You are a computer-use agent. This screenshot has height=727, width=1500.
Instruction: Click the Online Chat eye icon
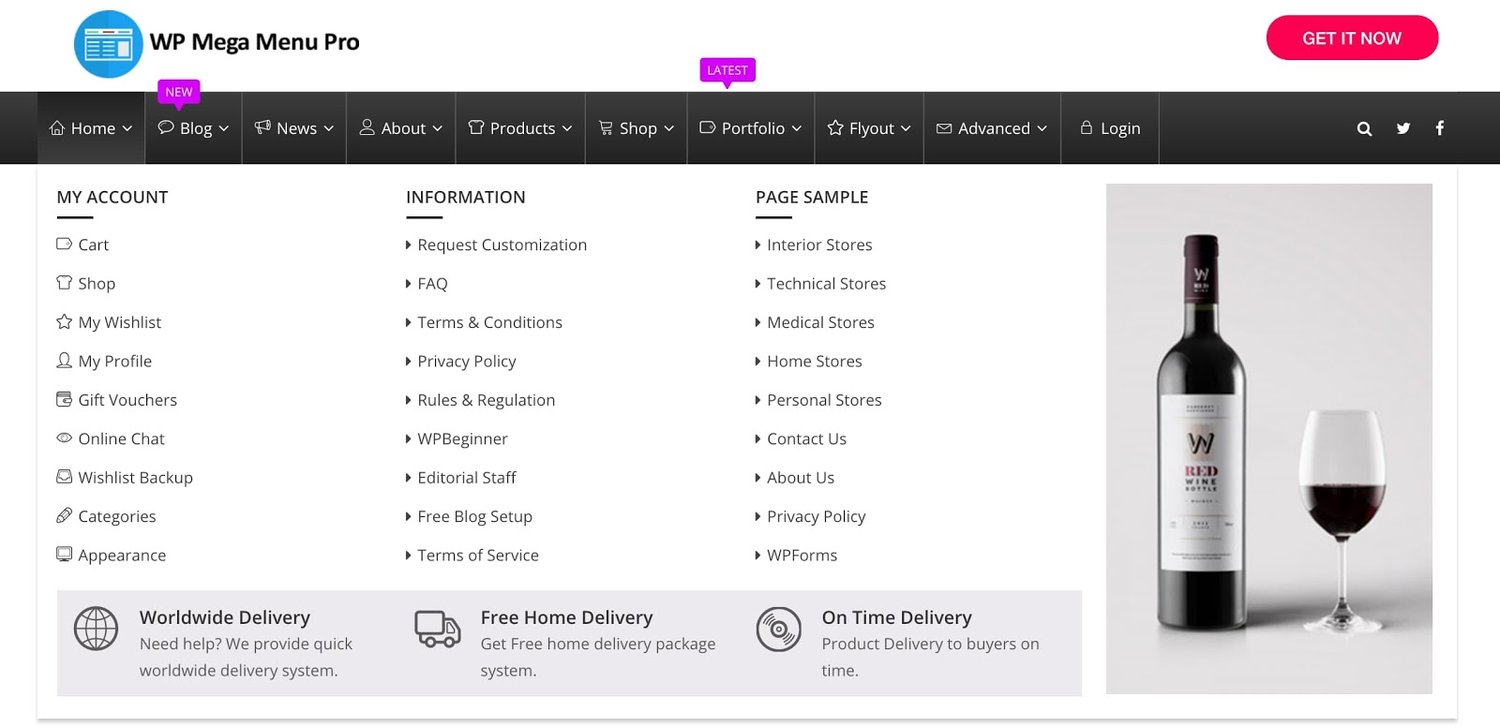click(64, 438)
